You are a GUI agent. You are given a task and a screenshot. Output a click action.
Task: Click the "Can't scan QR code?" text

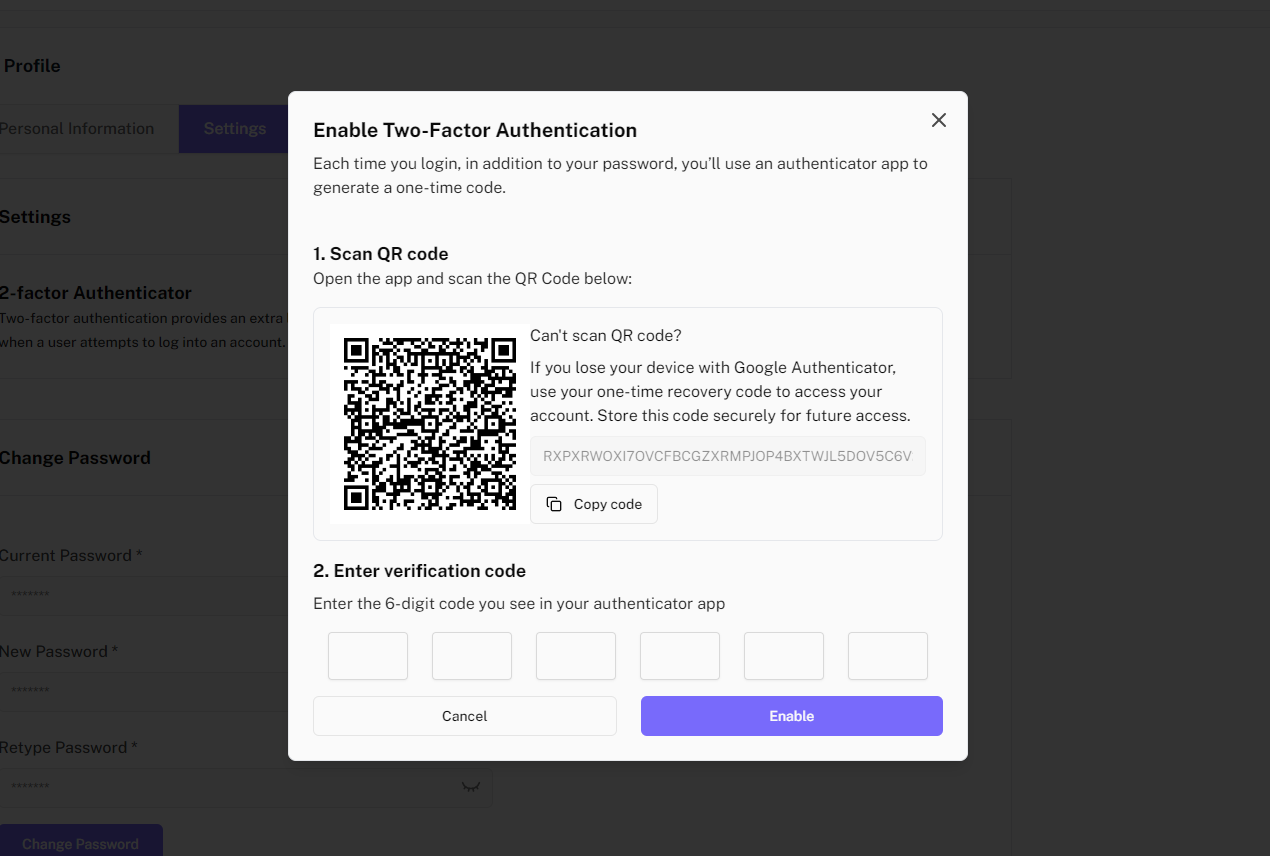coord(605,335)
